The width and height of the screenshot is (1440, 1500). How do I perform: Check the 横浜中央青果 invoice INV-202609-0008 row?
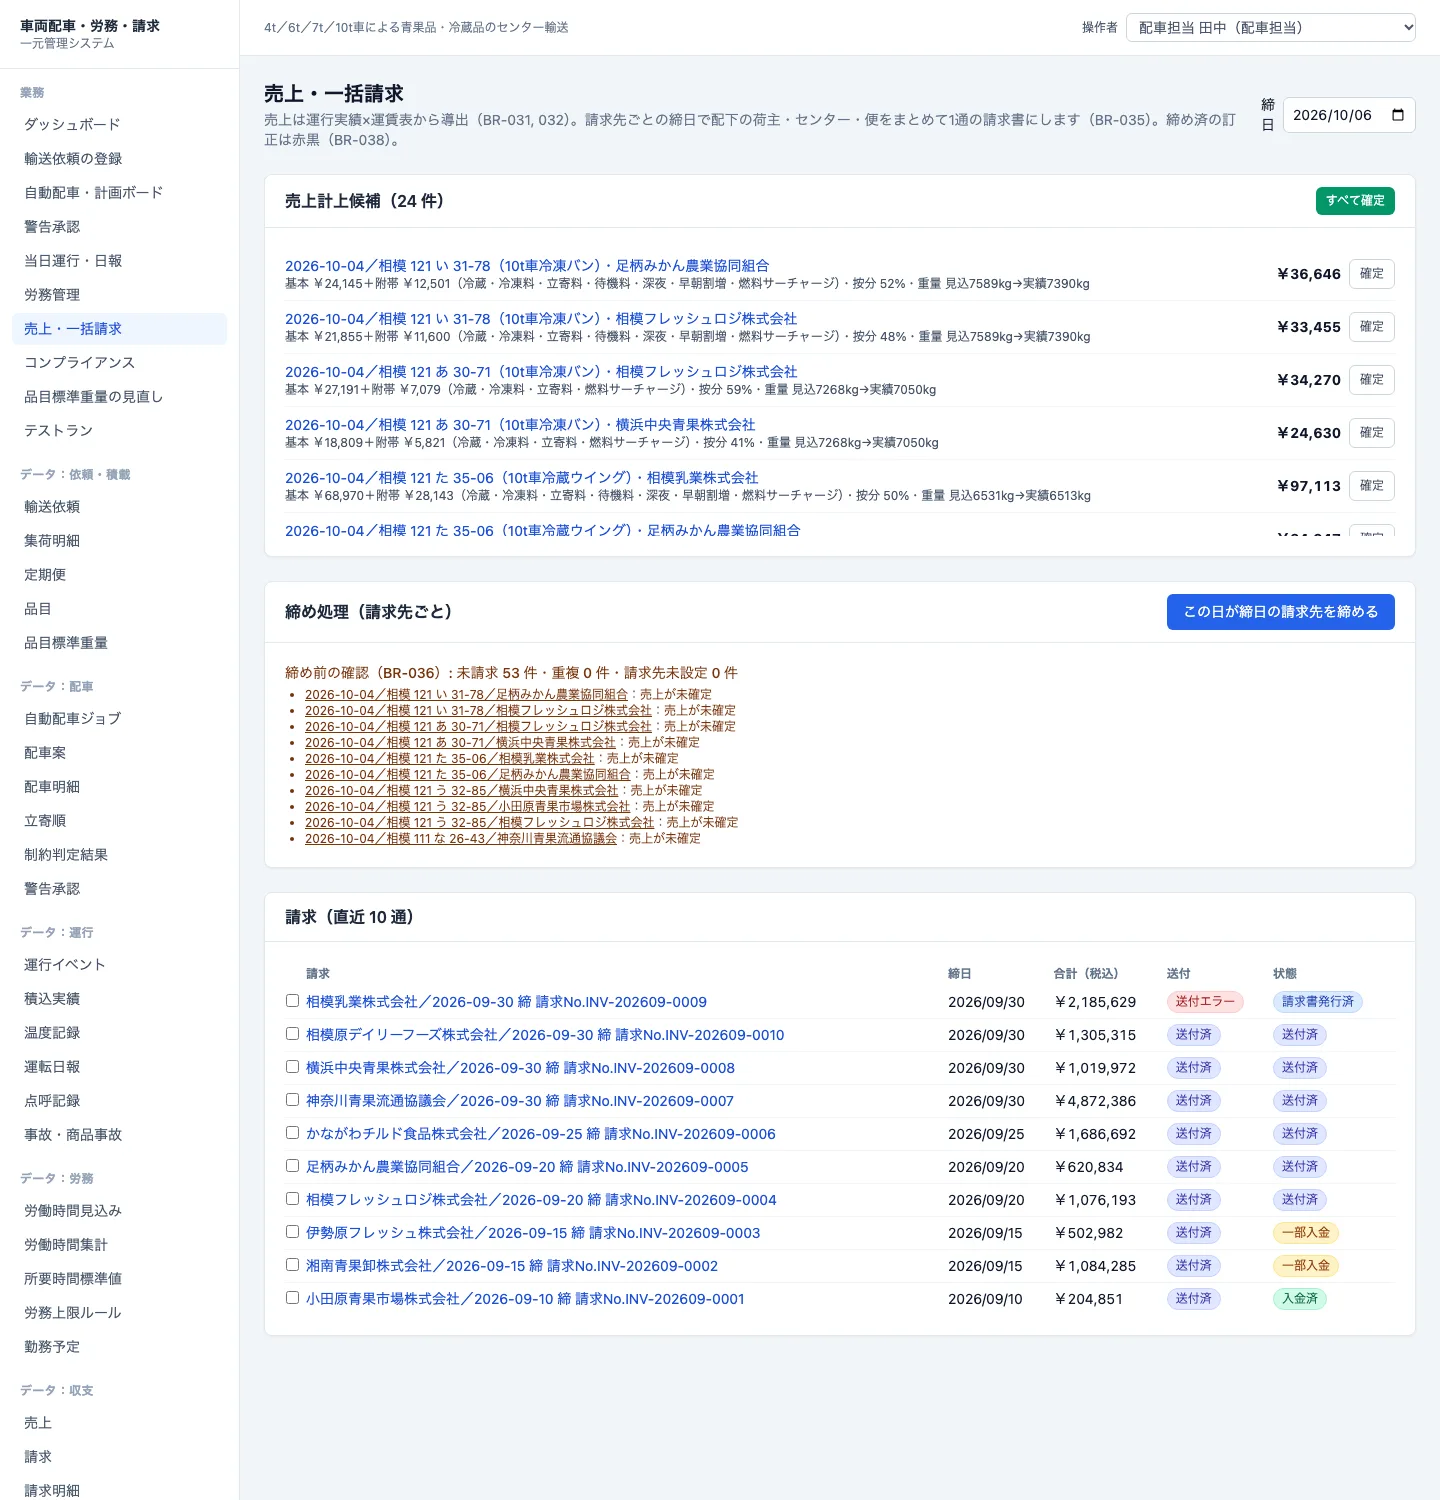pos(292,1067)
